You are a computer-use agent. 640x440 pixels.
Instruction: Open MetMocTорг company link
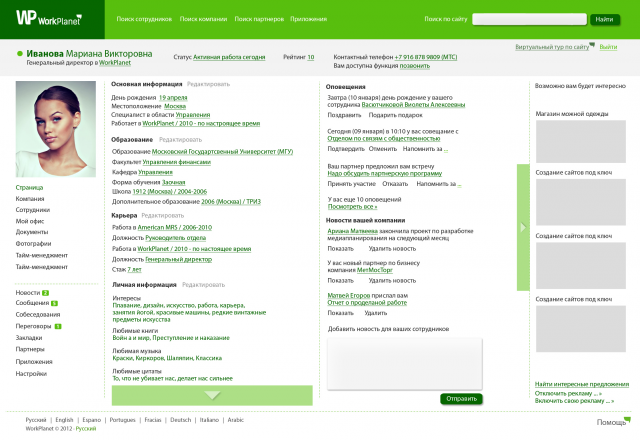click(x=375, y=270)
